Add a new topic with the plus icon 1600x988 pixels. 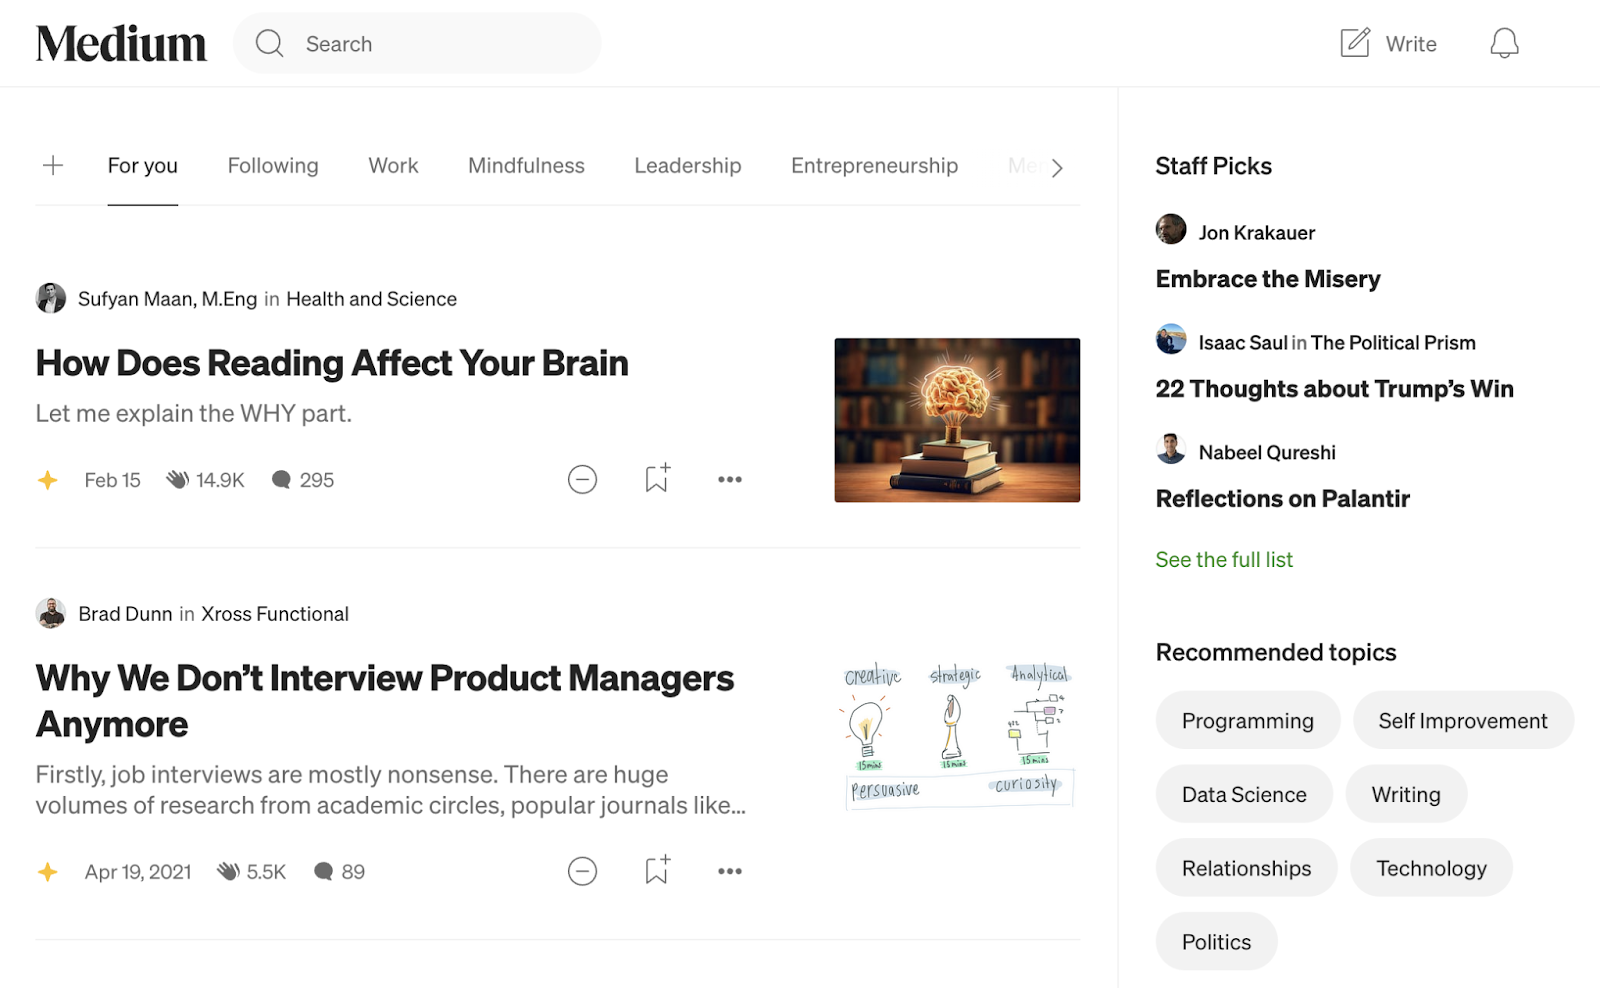coord(53,165)
